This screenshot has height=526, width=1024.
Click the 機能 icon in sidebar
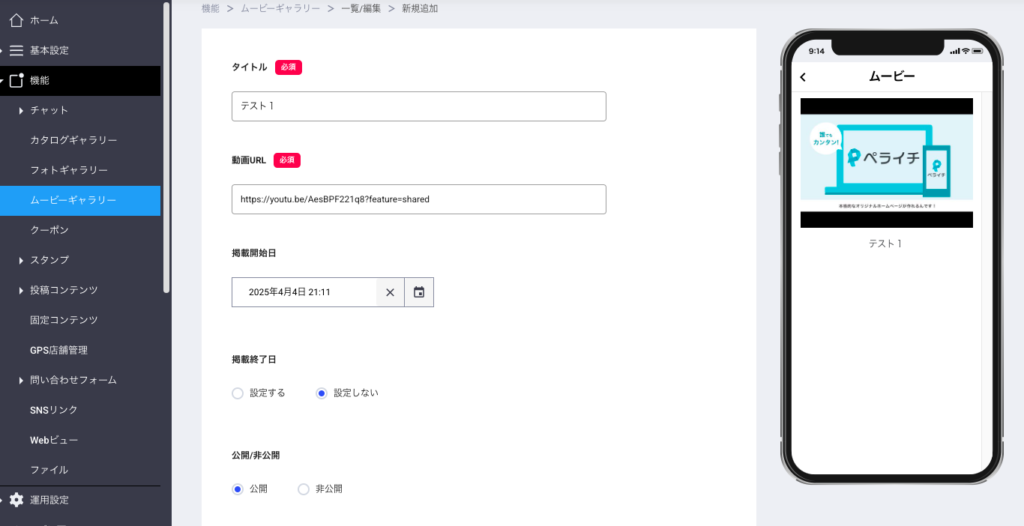tap(16, 80)
